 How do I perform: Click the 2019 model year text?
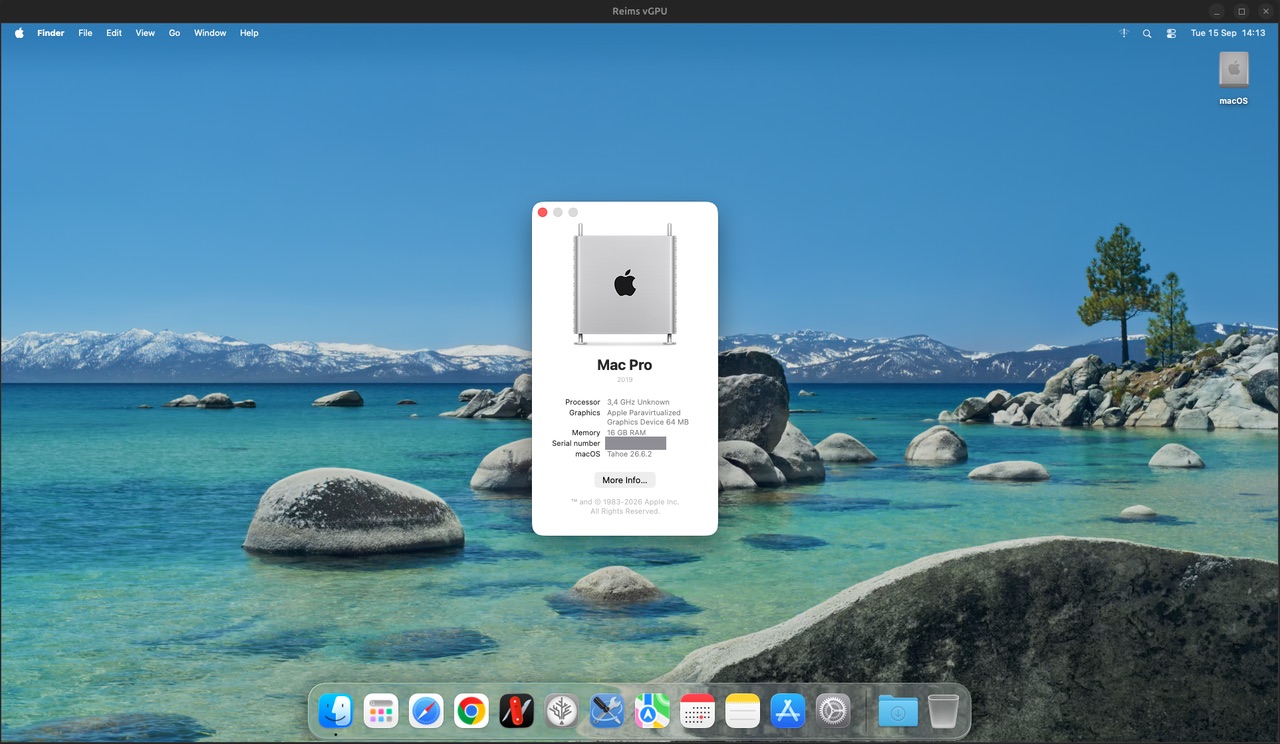pyautogui.click(x=625, y=380)
